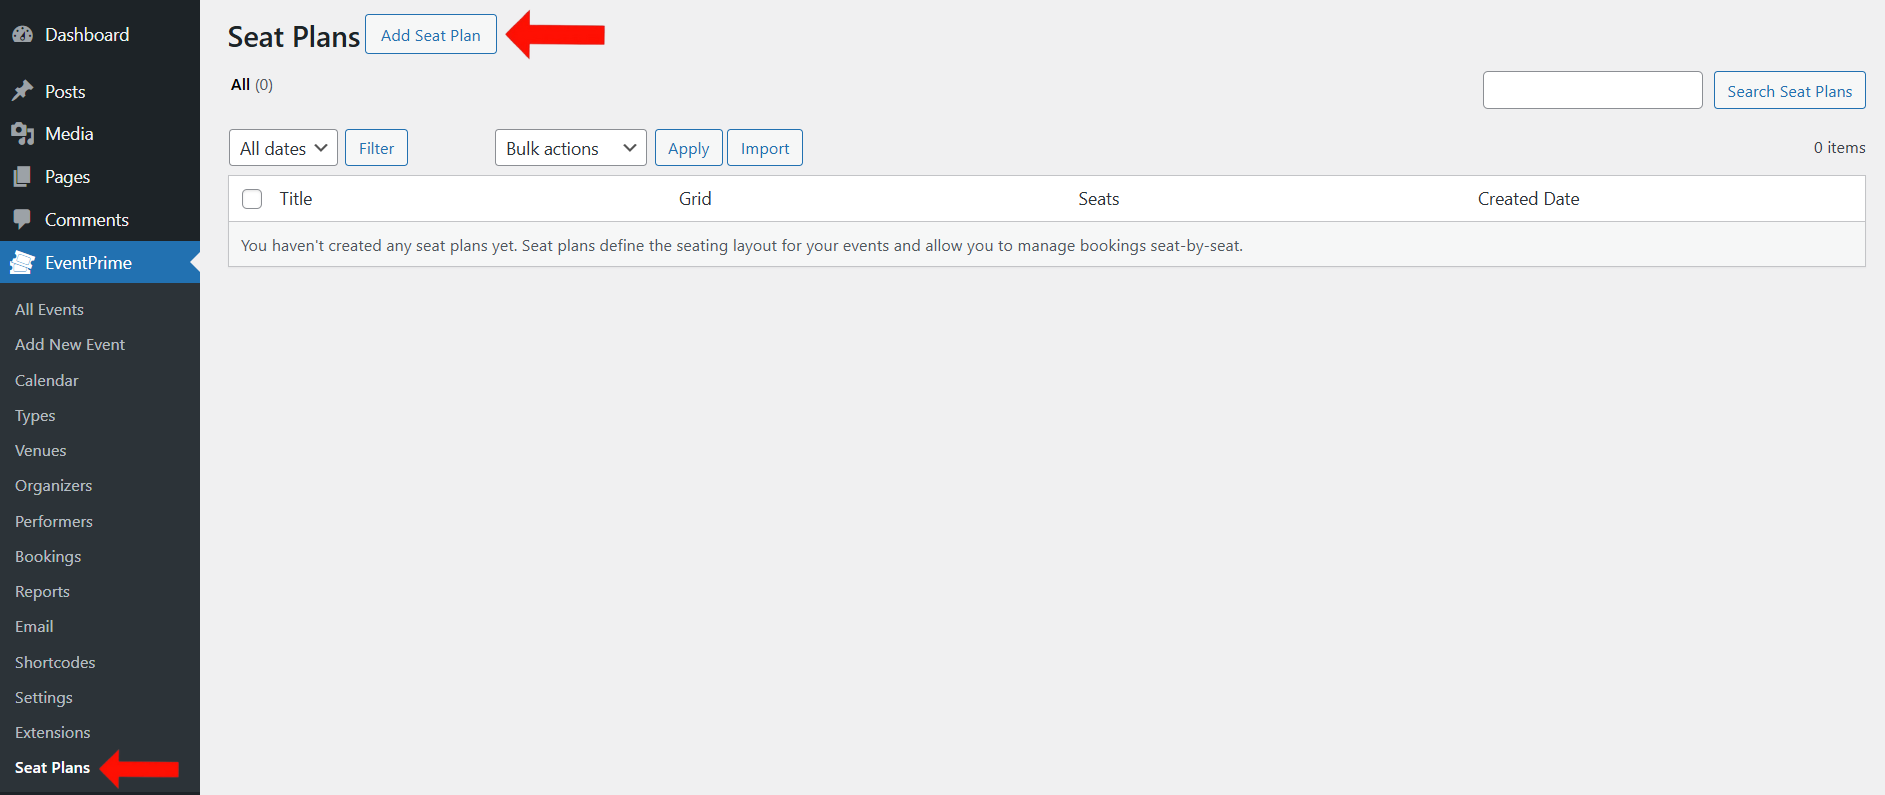Apply the selected bulk action
1885x795 pixels.
[688, 148]
